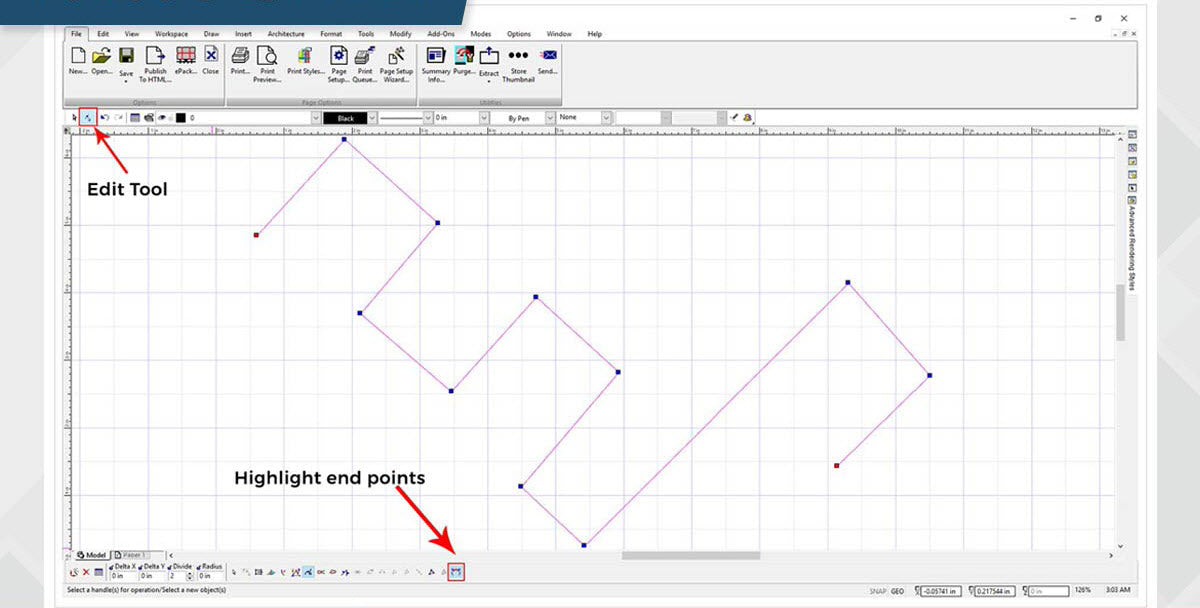1200x608 pixels.
Task: Open the None brush pattern dropdown
Action: 606,118
